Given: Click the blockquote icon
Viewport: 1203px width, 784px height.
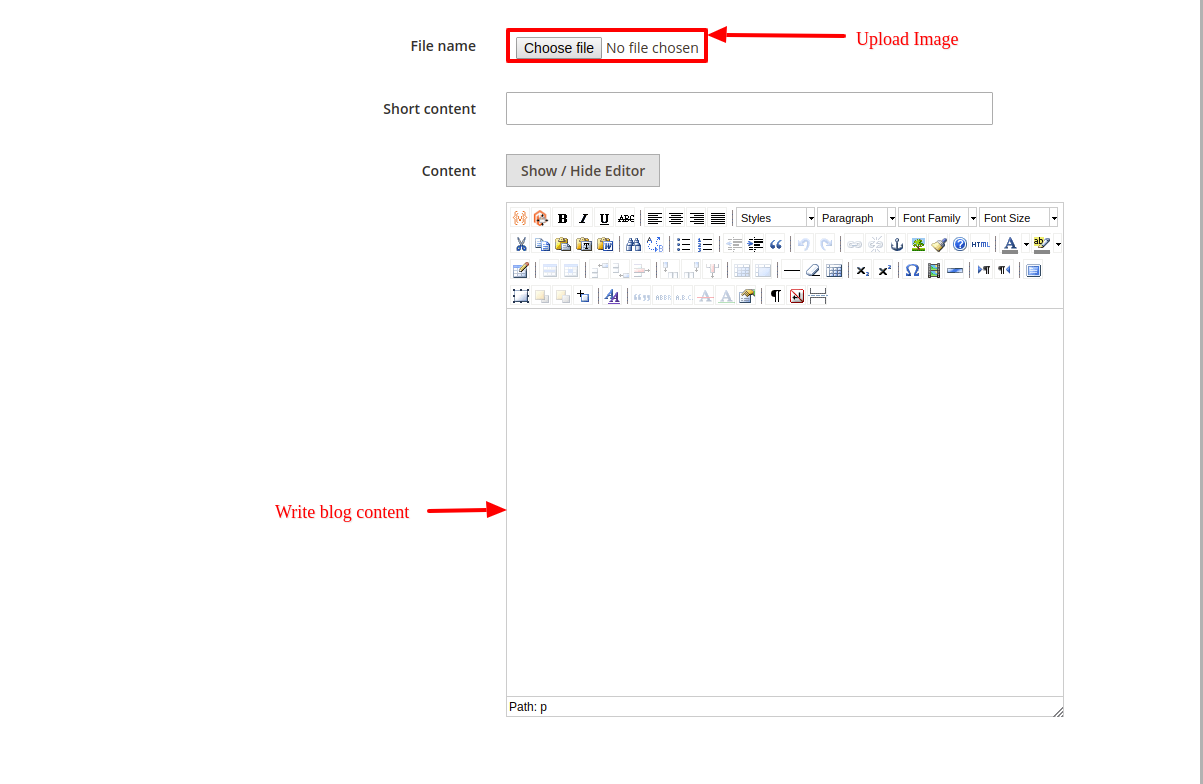Looking at the screenshot, I should click(776, 244).
